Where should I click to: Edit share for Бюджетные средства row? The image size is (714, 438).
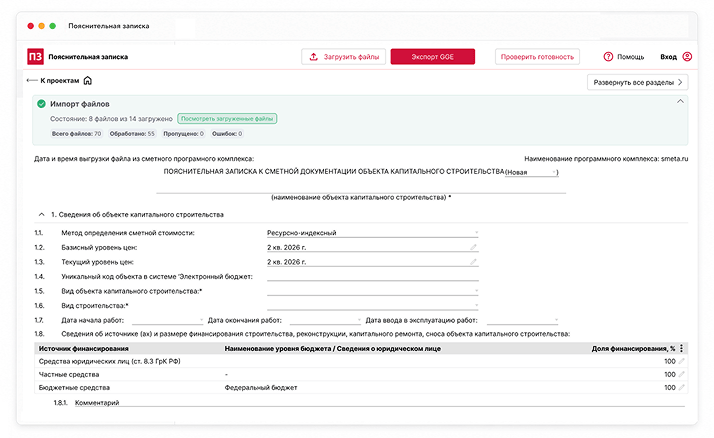[x=681, y=387]
